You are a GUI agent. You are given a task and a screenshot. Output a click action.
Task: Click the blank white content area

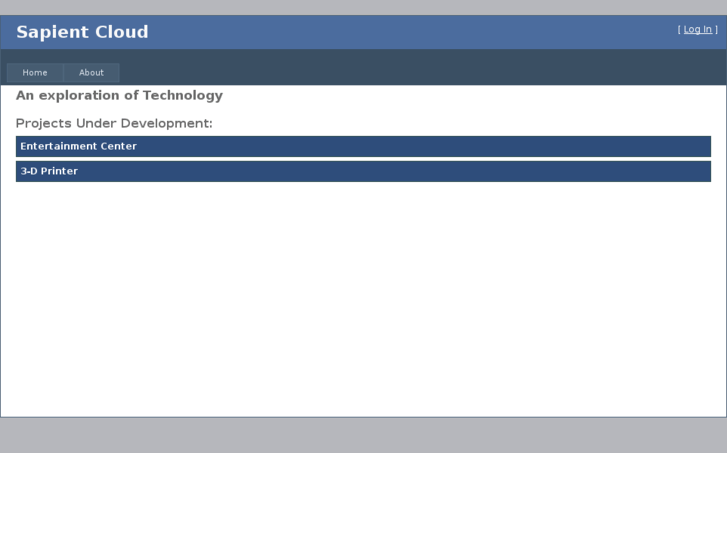[363, 300]
